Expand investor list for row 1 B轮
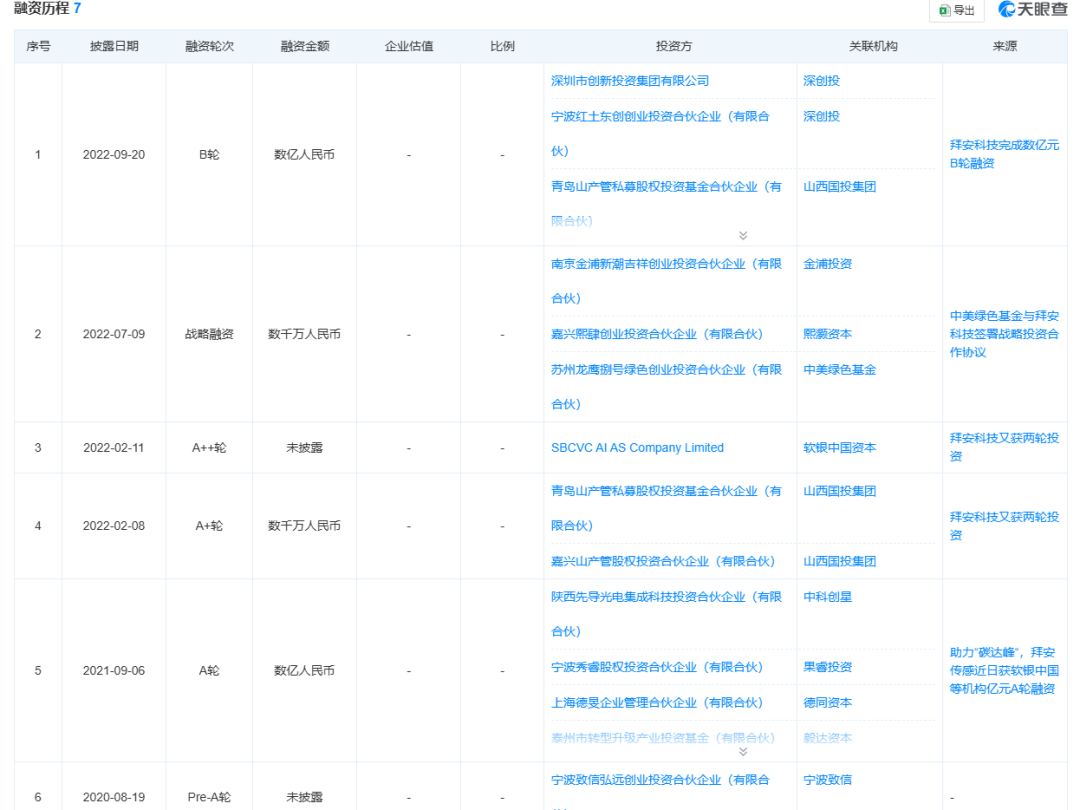This screenshot has width=1080, height=810. pos(743,236)
